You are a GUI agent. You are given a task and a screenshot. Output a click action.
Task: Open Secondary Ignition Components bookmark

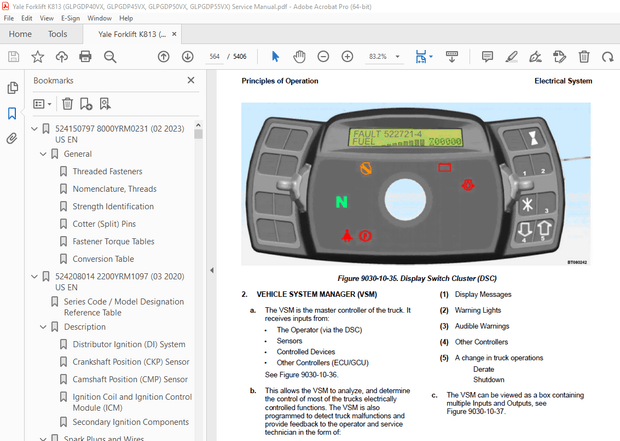click(x=130, y=422)
